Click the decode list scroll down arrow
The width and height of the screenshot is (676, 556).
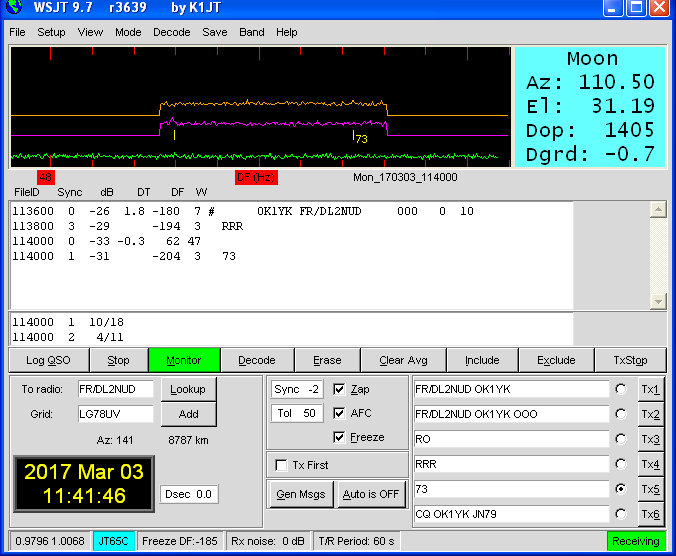[658, 301]
